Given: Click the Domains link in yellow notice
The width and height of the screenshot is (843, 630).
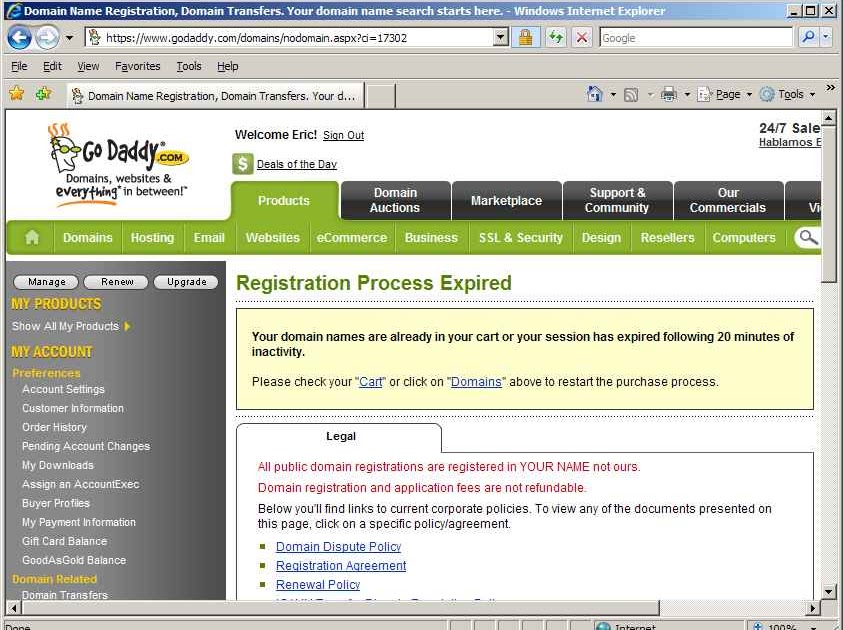Looking at the screenshot, I should 476,382.
